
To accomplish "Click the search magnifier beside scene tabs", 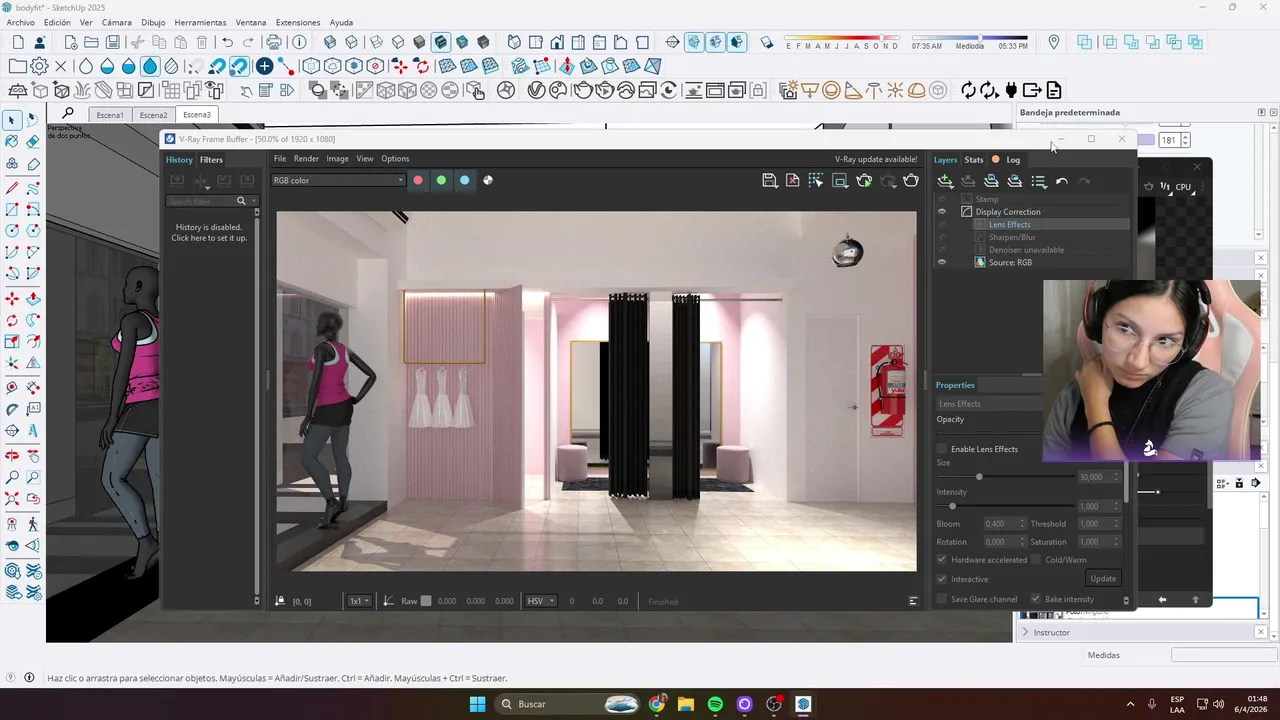I will pyautogui.click(x=68, y=113).
